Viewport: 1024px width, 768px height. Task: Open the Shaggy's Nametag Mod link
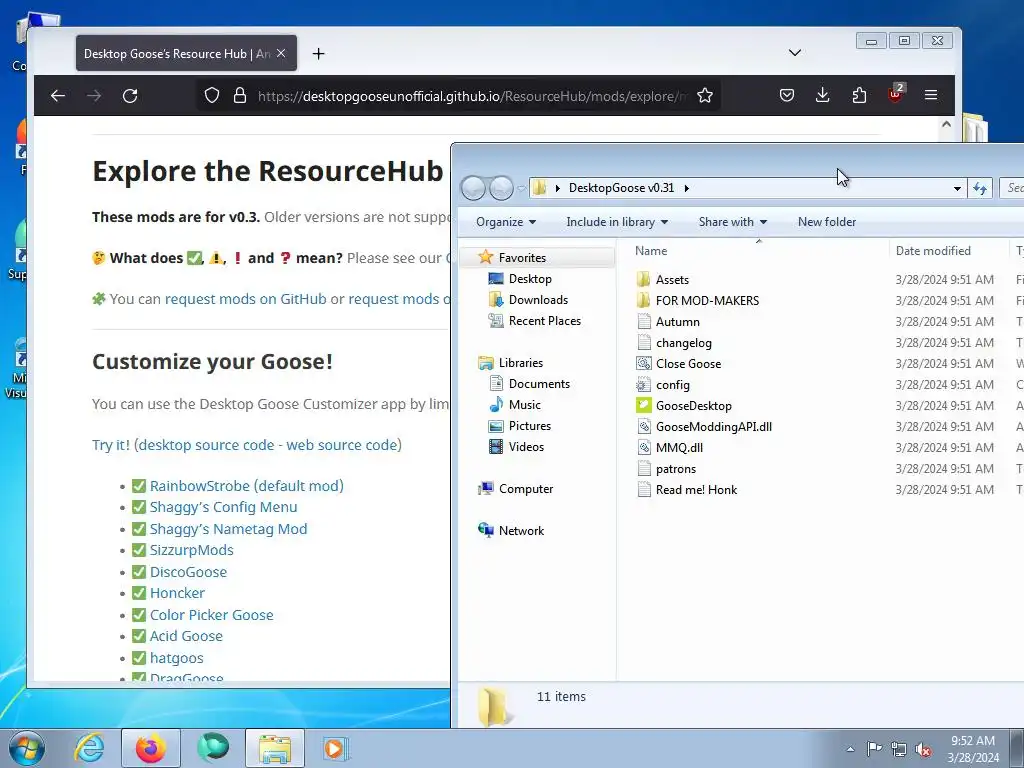(229, 529)
